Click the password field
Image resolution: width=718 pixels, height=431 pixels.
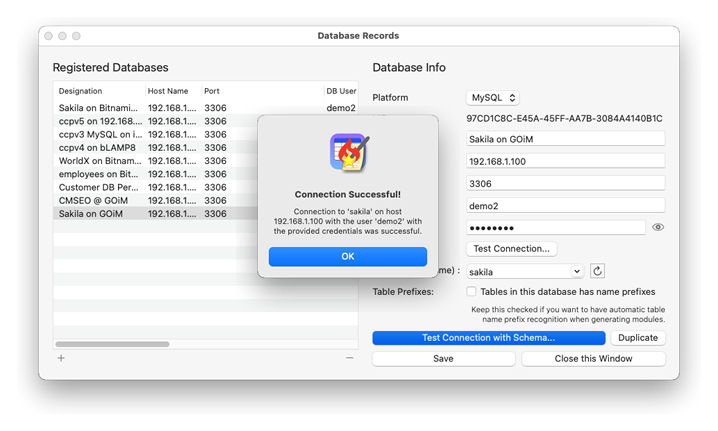coord(556,228)
